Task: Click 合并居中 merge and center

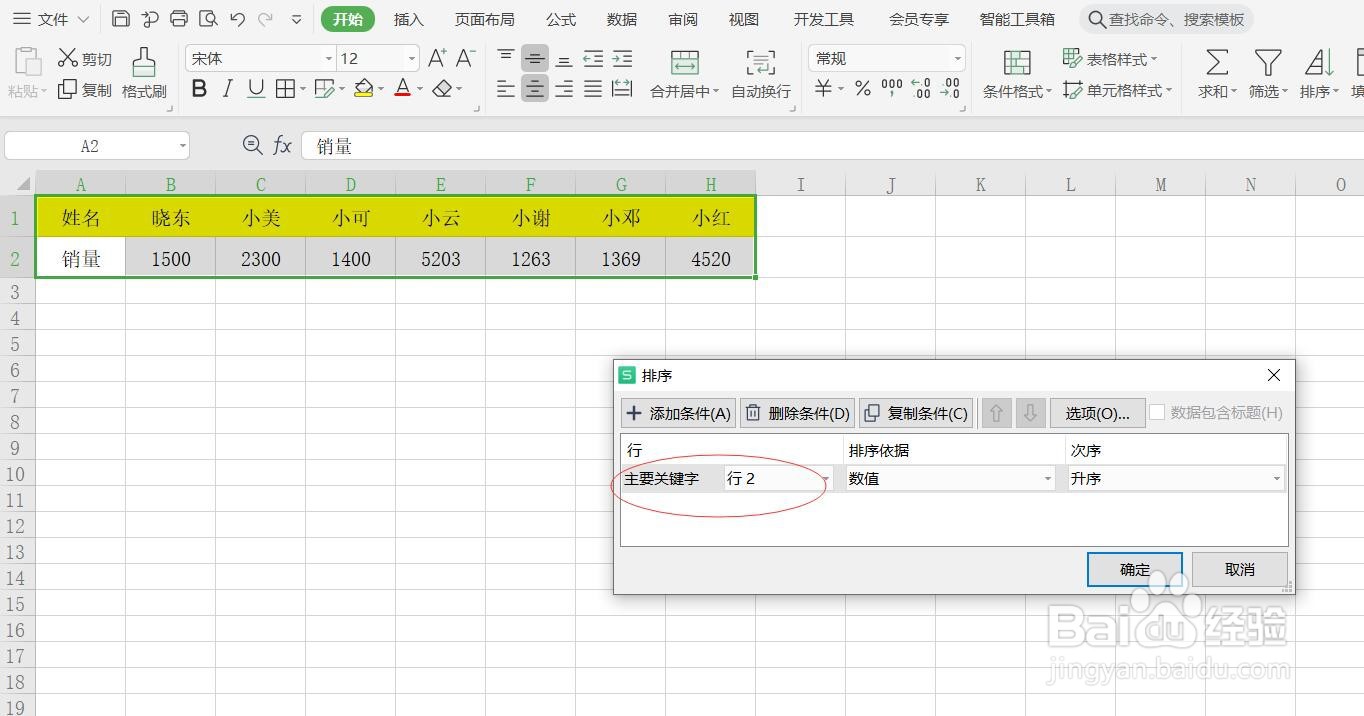Action: tap(684, 74)
